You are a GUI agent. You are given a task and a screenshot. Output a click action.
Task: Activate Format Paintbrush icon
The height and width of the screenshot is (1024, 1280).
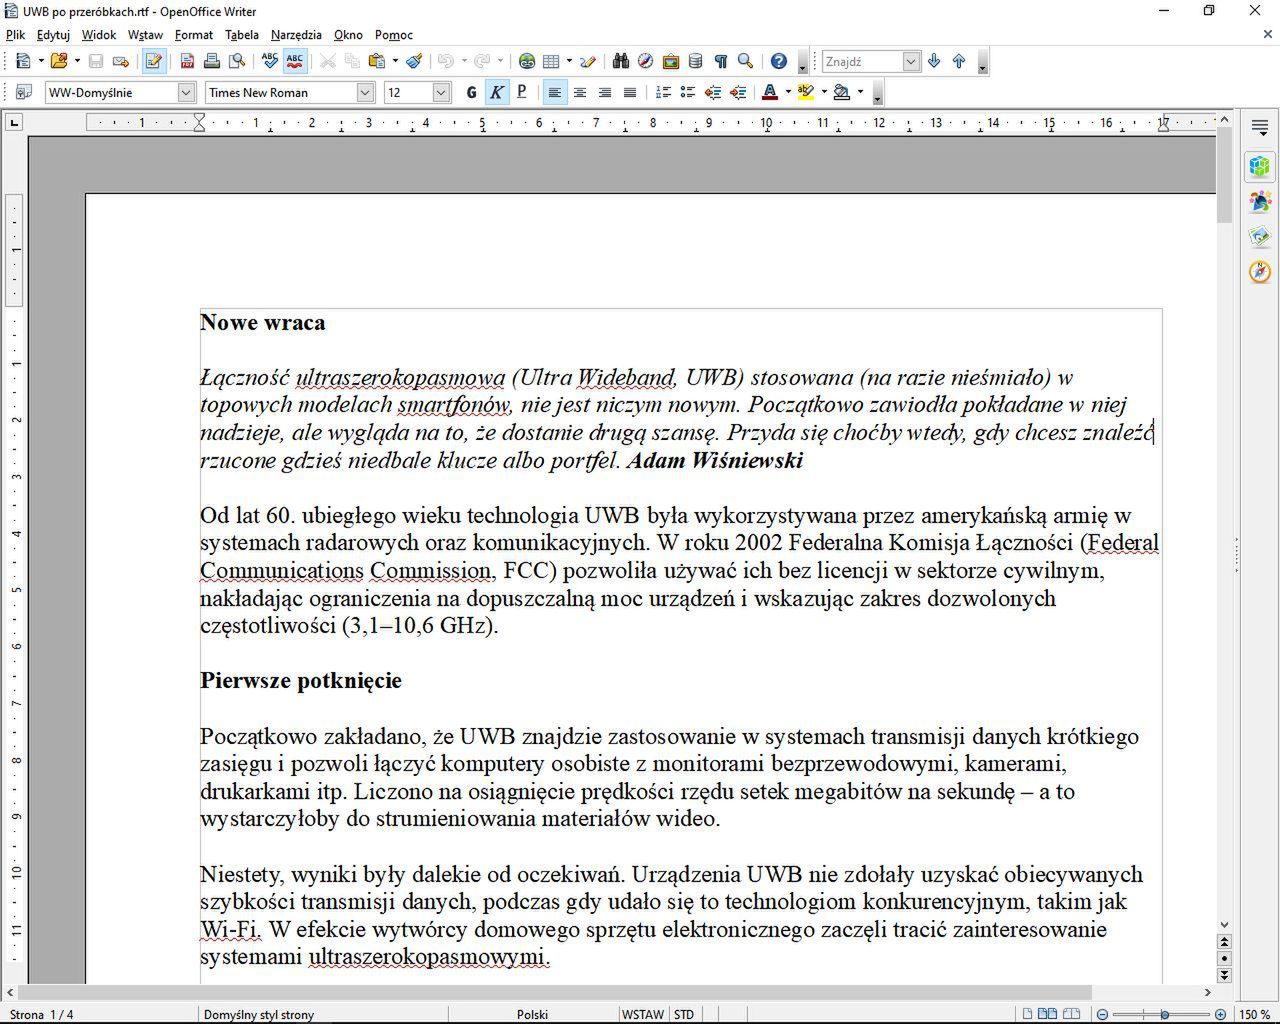tap(414, 61)
